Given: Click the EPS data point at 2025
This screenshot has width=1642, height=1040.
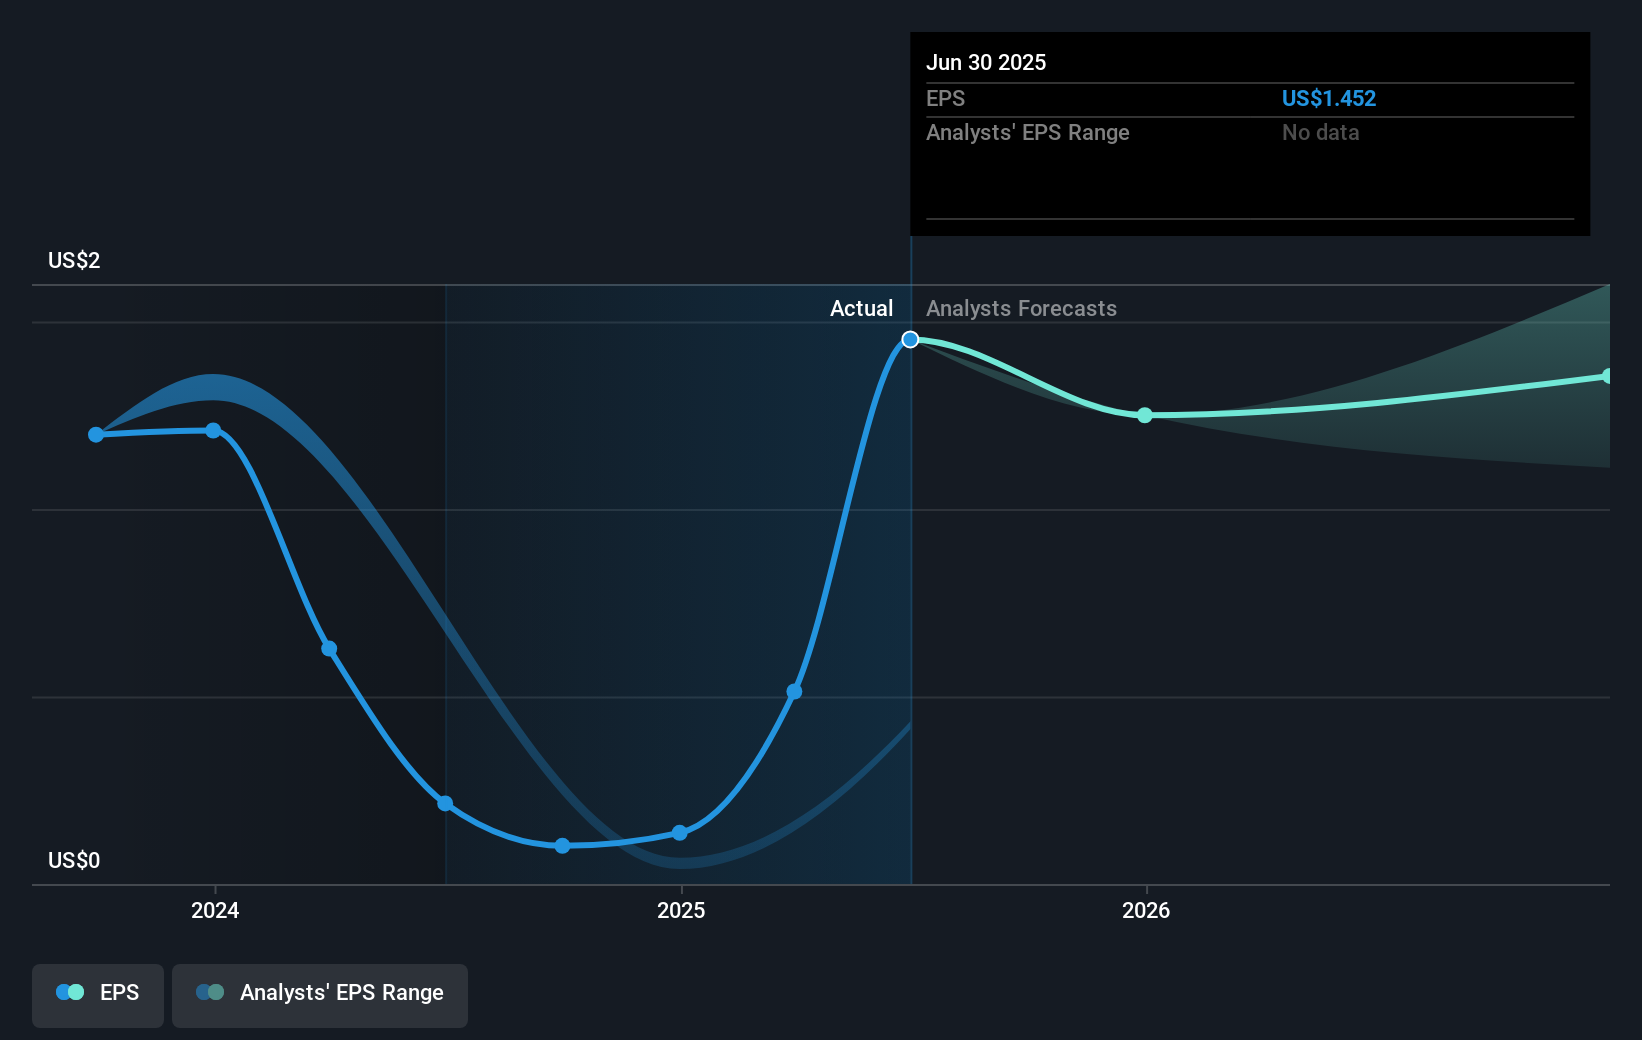Looking at the screenshot, I should pyautogui.click(x=680, y=833).
